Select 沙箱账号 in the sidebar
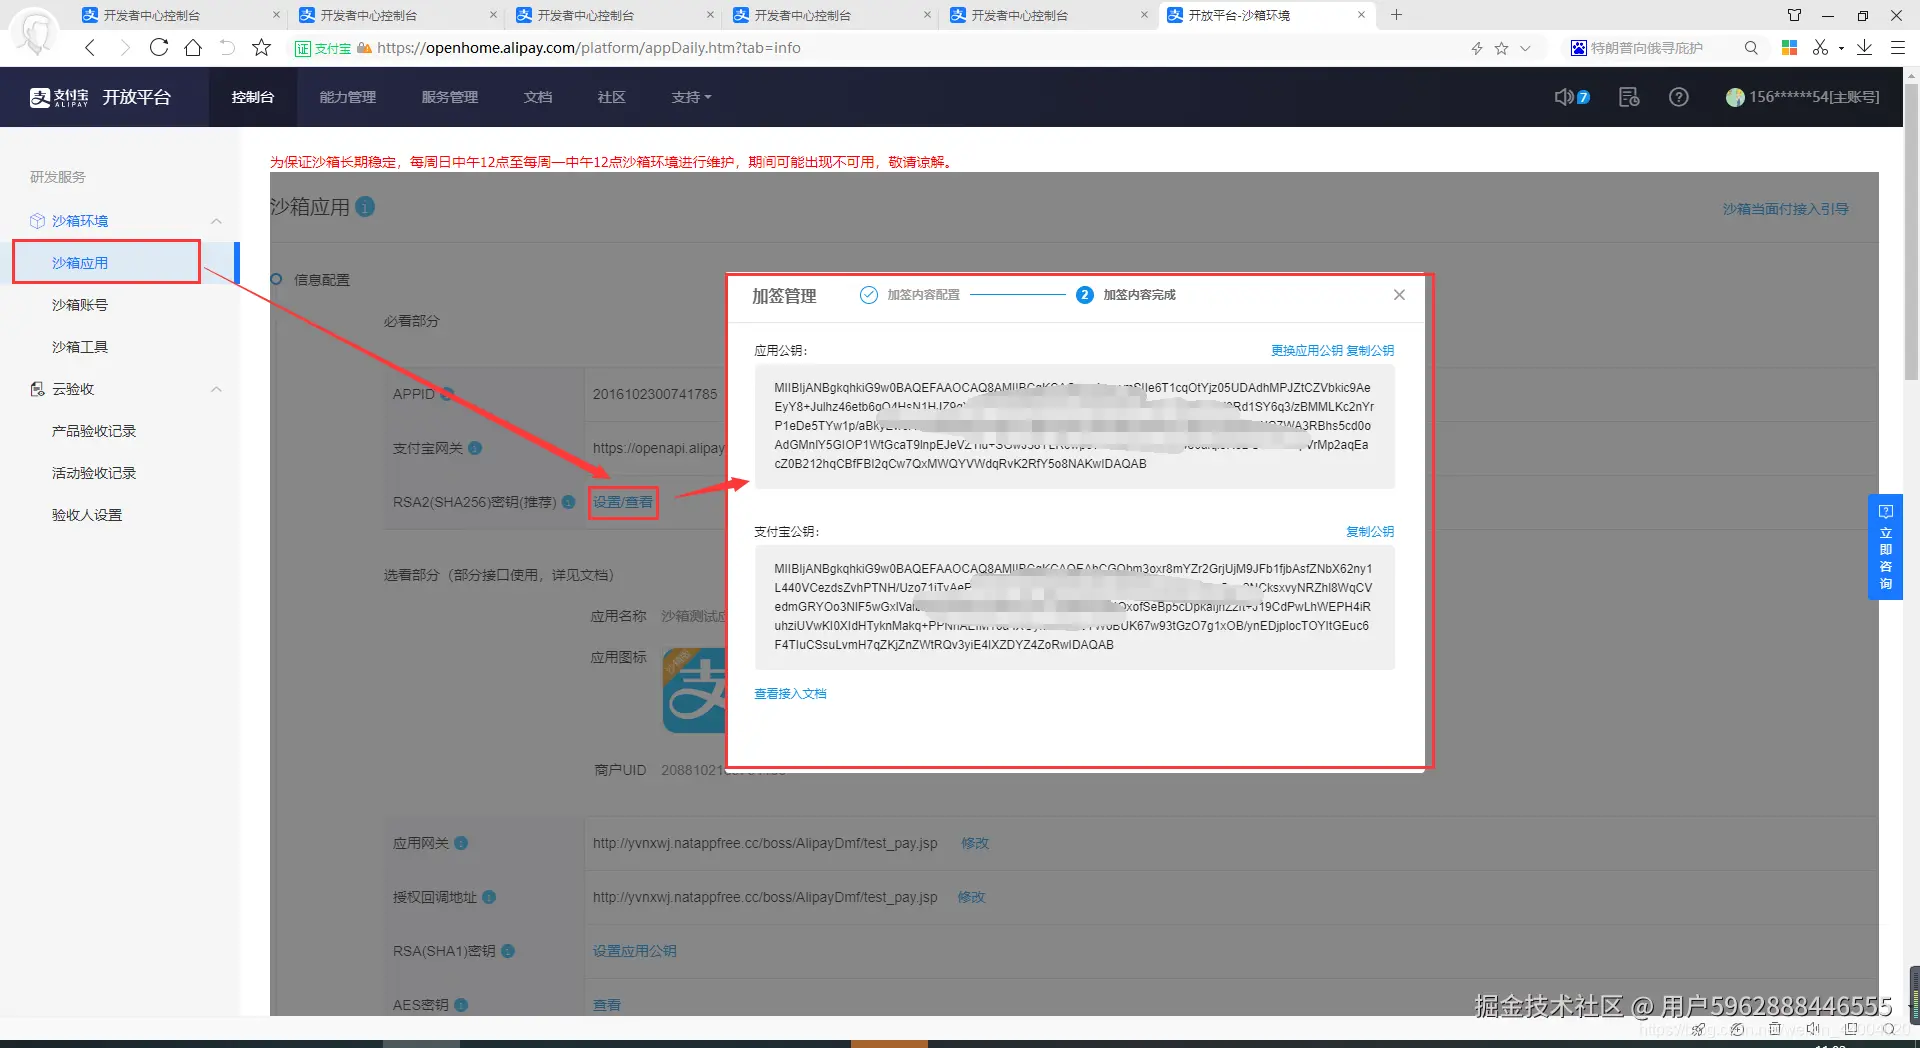The width and height of the screenshot is (1920, 1048). coord(80,305)
